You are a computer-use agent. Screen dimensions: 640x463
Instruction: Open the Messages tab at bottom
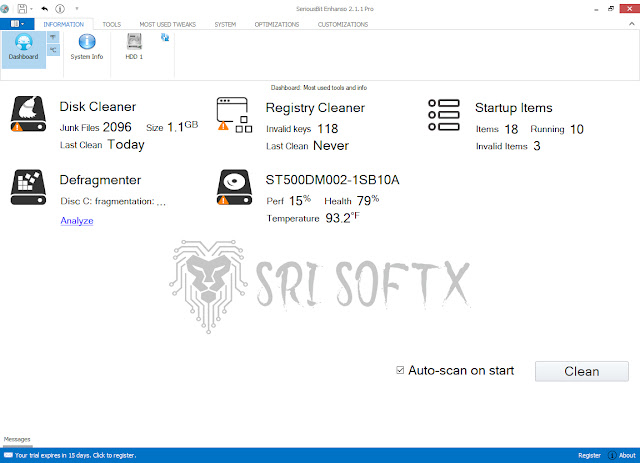(17, 439)
